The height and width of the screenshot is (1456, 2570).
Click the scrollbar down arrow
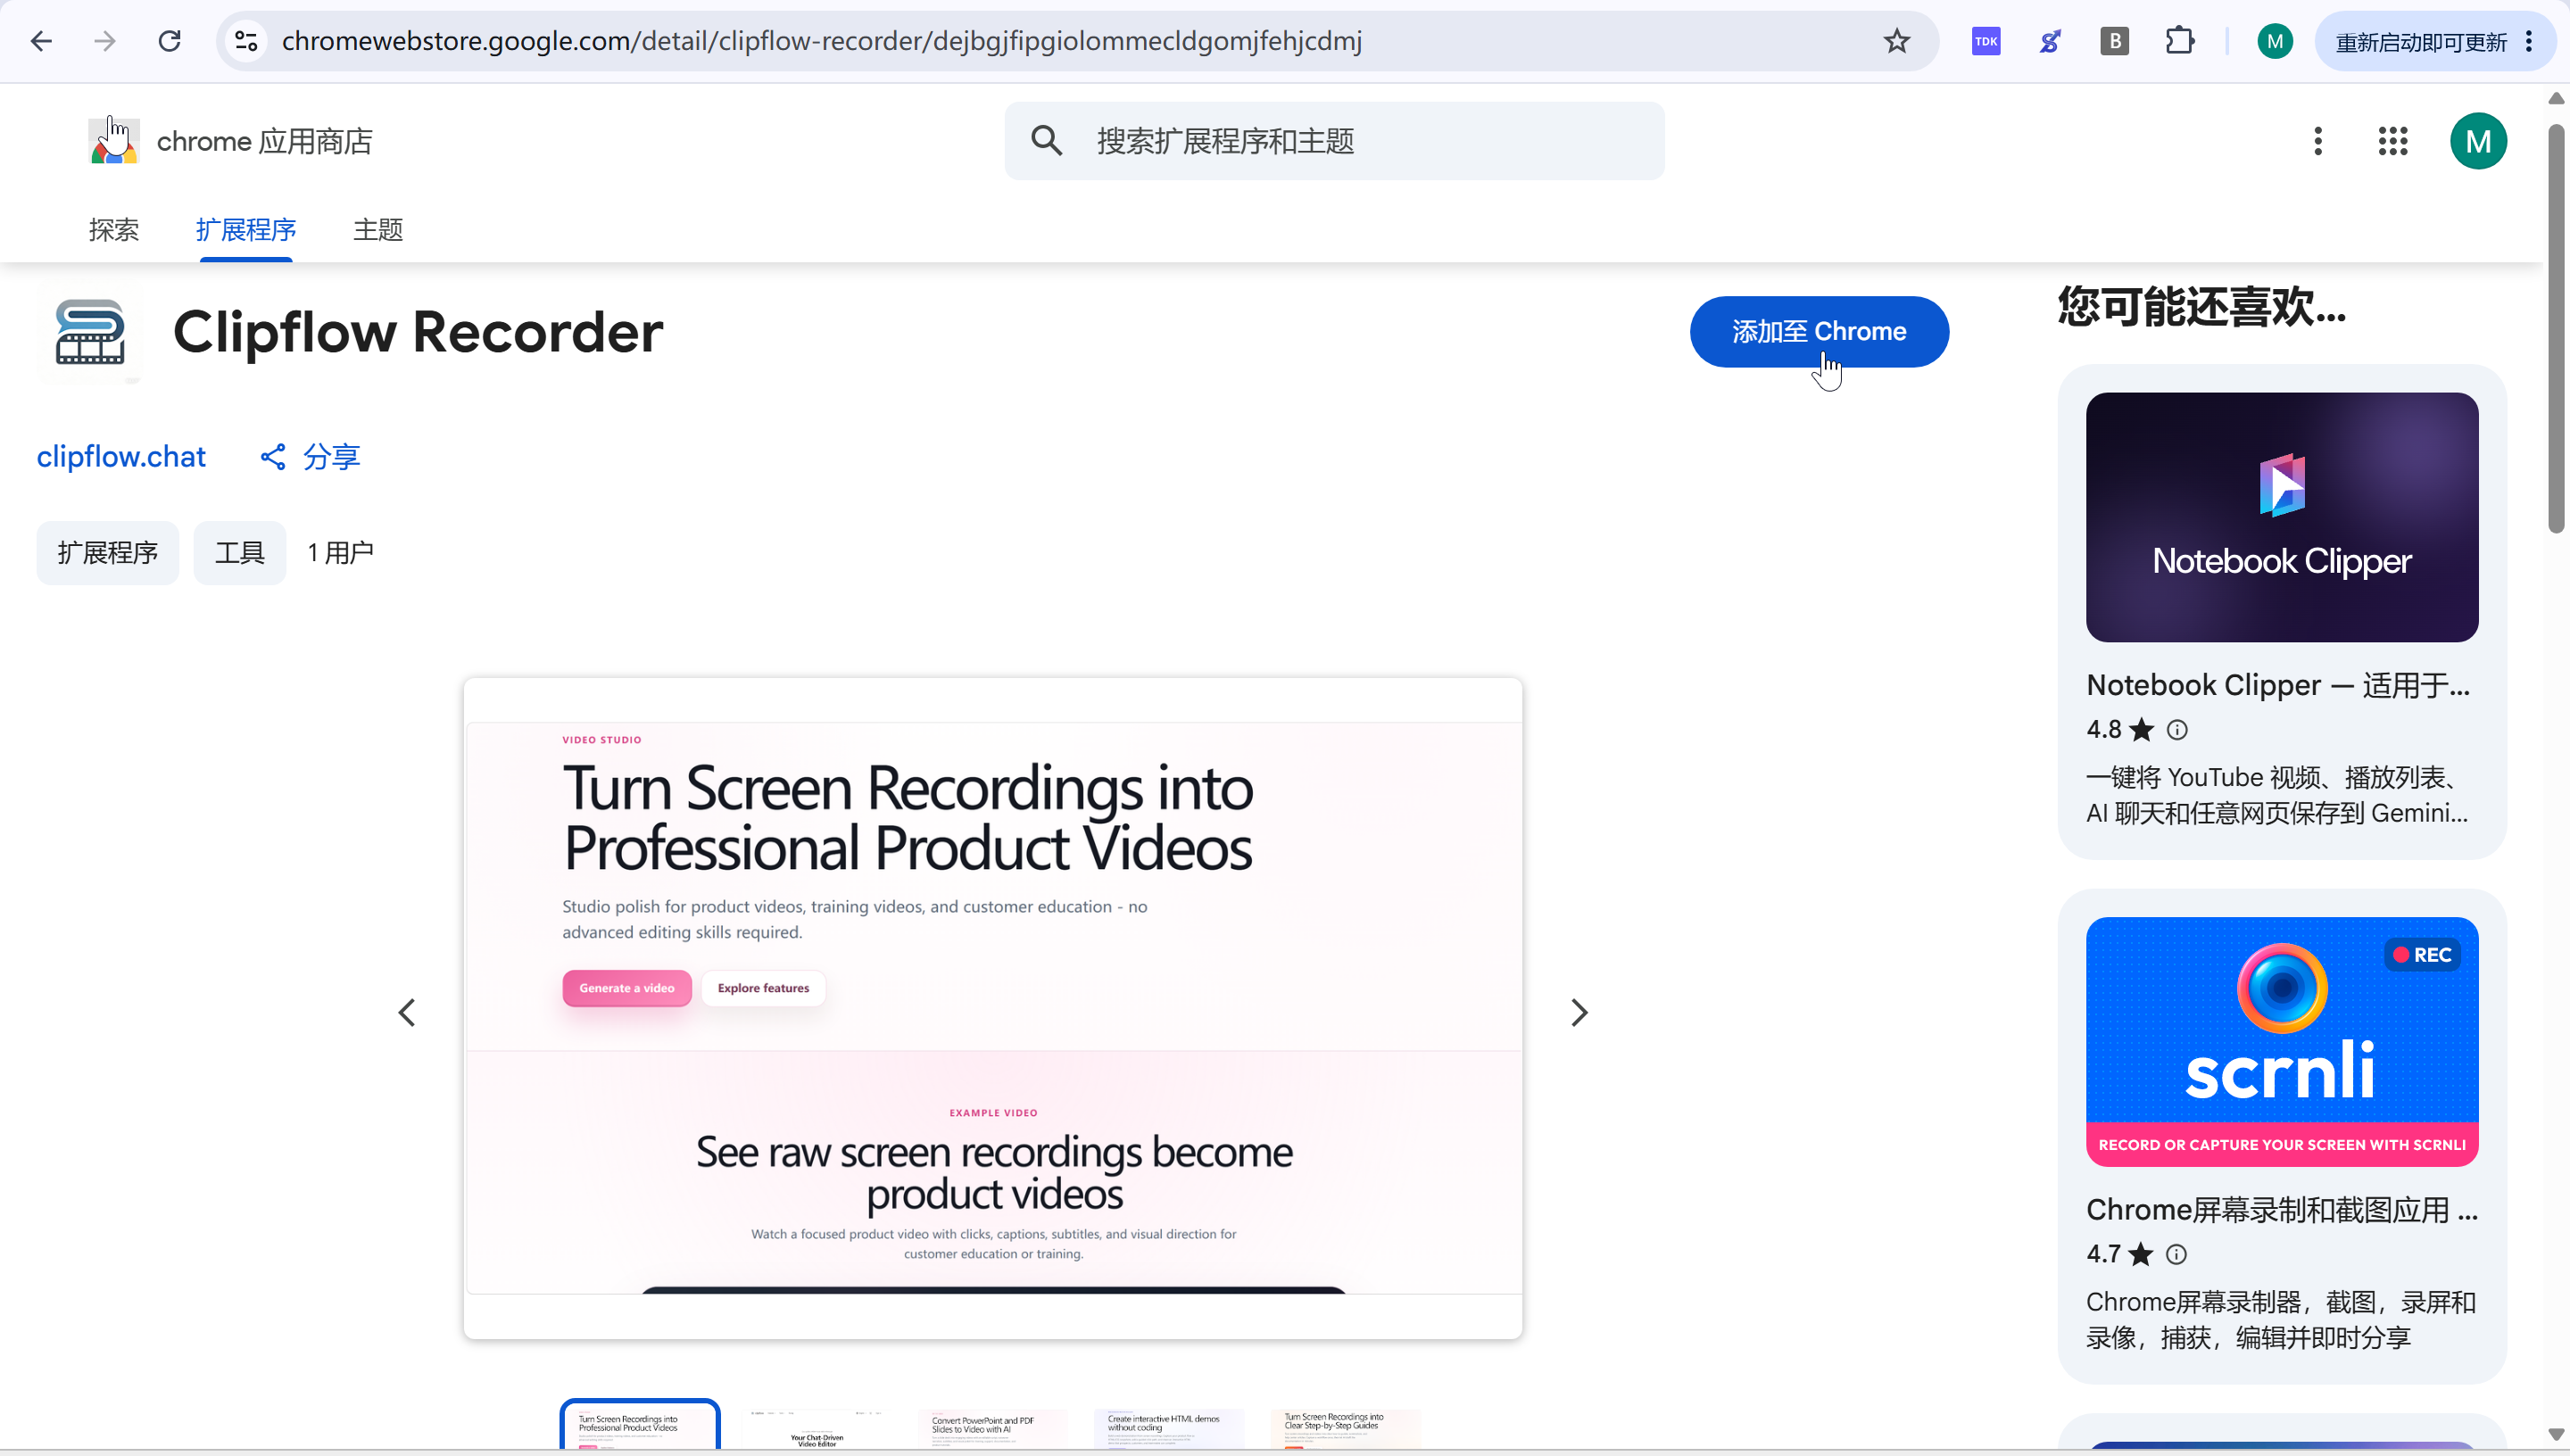(2556, 1435)
